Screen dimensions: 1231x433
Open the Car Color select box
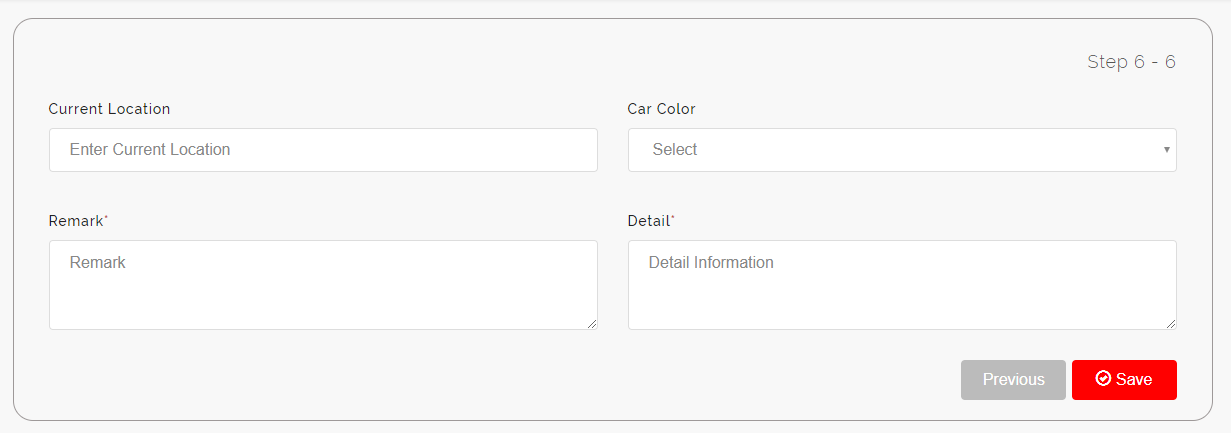tap(902, 150)
